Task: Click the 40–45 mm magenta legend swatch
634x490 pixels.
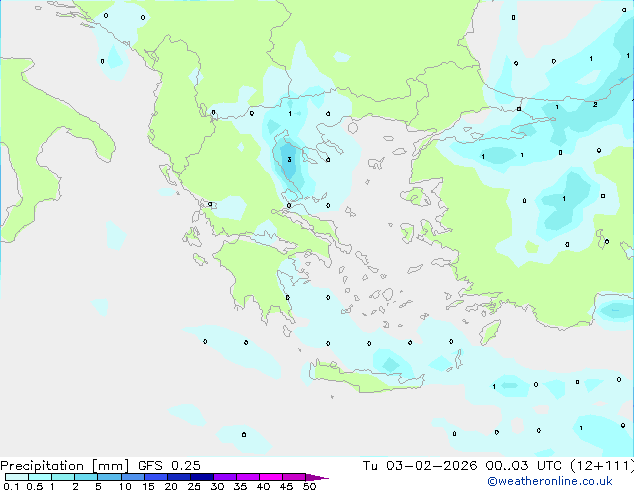Action: coord(271,477)
